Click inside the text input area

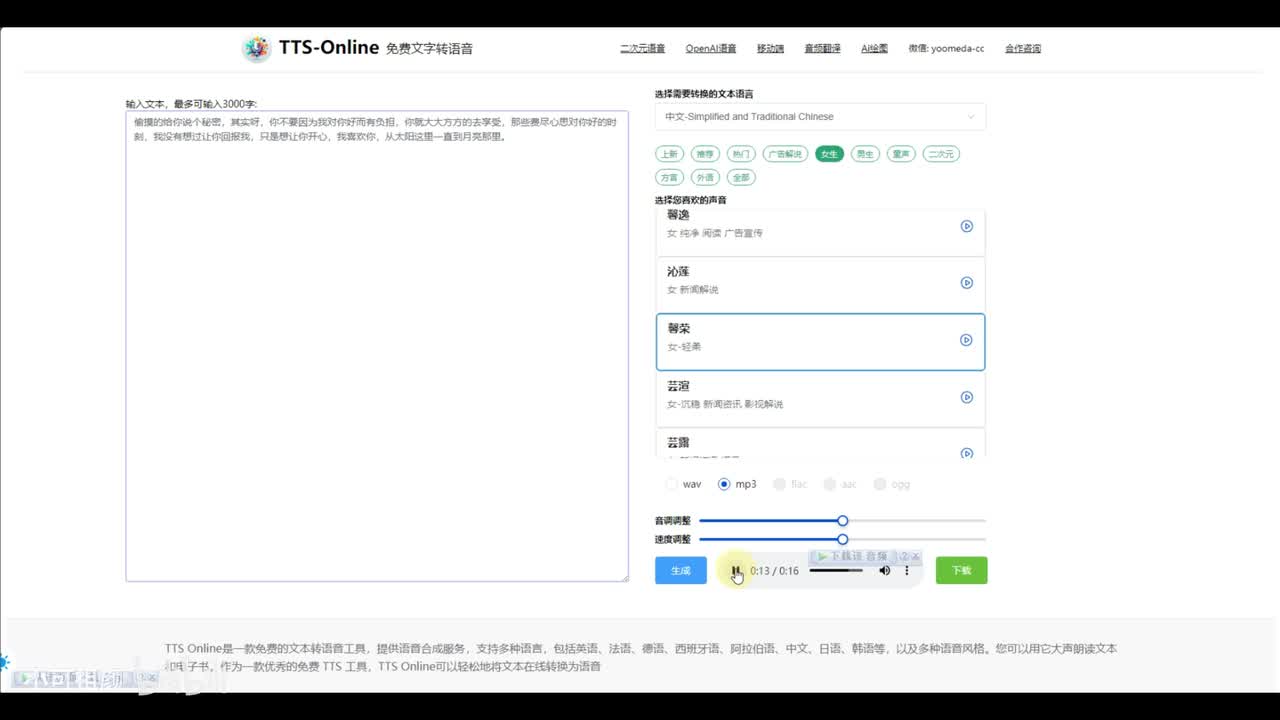coord(376,350)
